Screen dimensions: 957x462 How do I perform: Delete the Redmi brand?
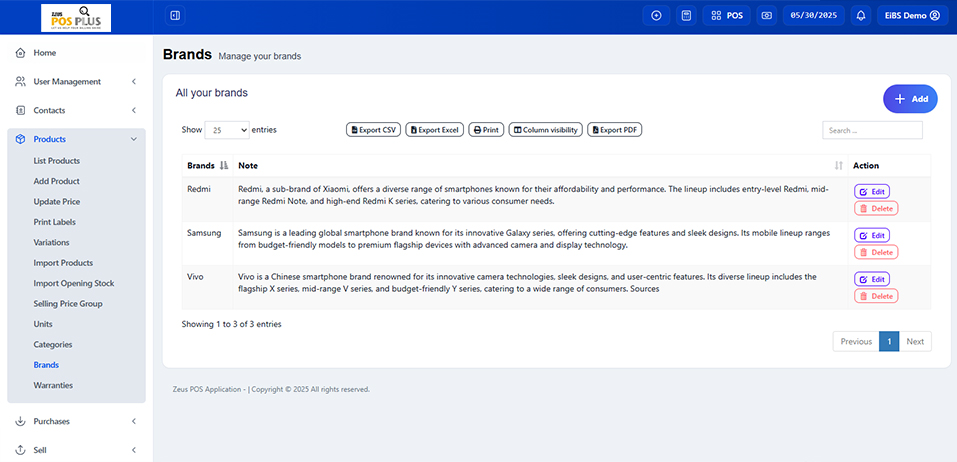876,209
